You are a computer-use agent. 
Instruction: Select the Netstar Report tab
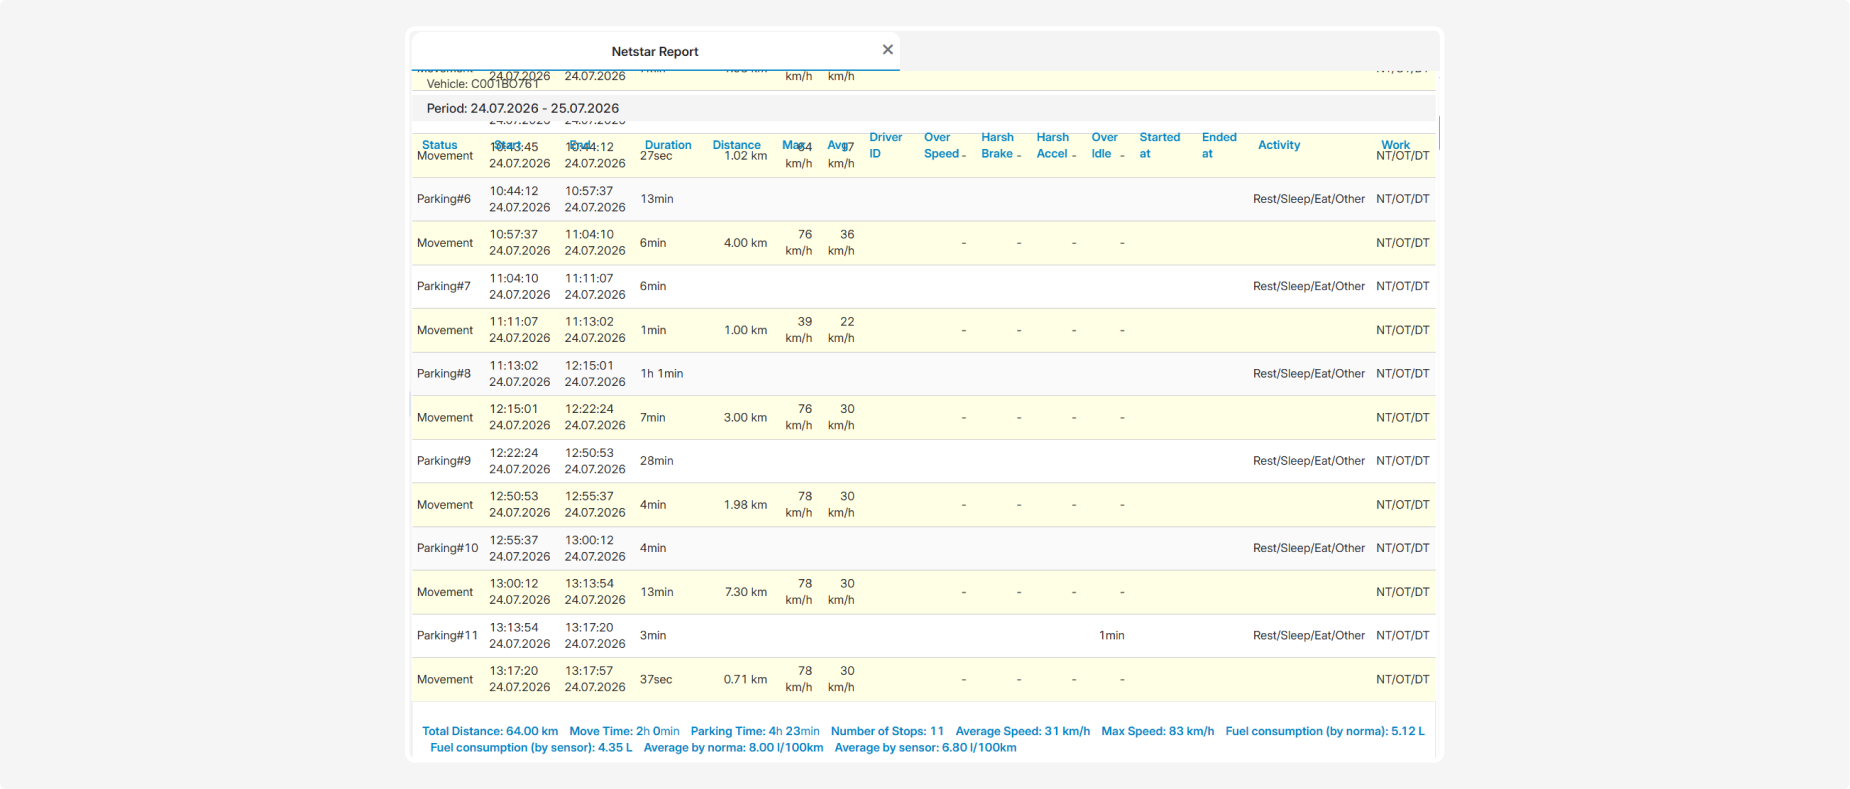click(x=655, y=51)
